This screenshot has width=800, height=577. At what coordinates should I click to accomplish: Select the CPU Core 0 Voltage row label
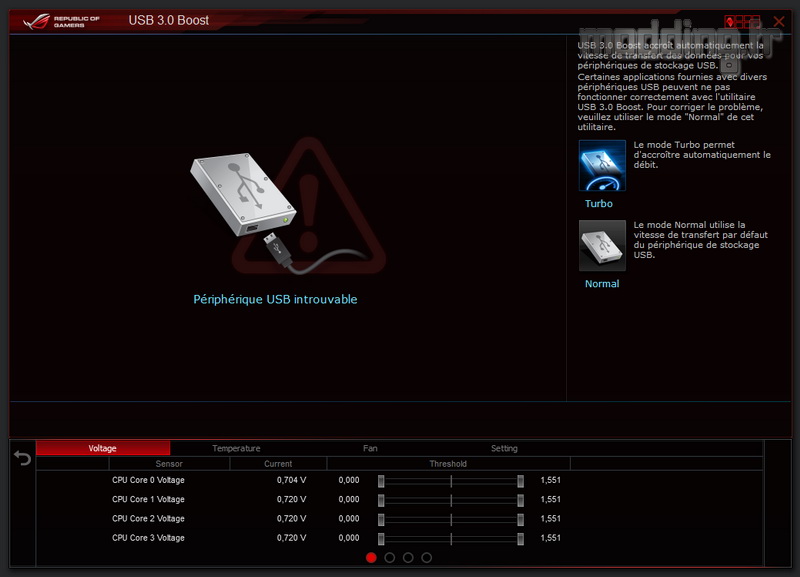pyautogui.click(x=148, y=480)
